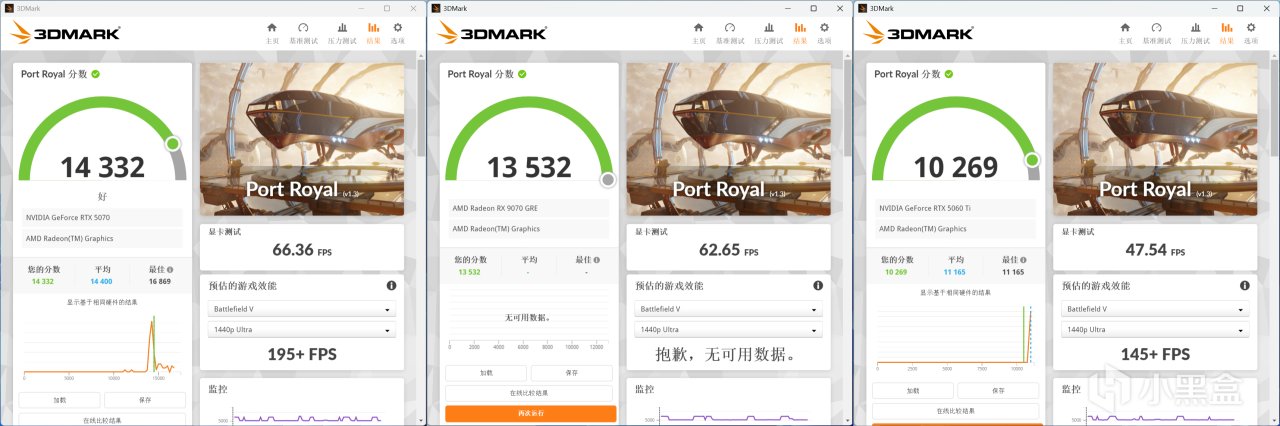This screenshot has height=426, width=1280.
Task: Expand 1440p Ultra dropdown in RTX 5070 window
Action: coord(302,330)
